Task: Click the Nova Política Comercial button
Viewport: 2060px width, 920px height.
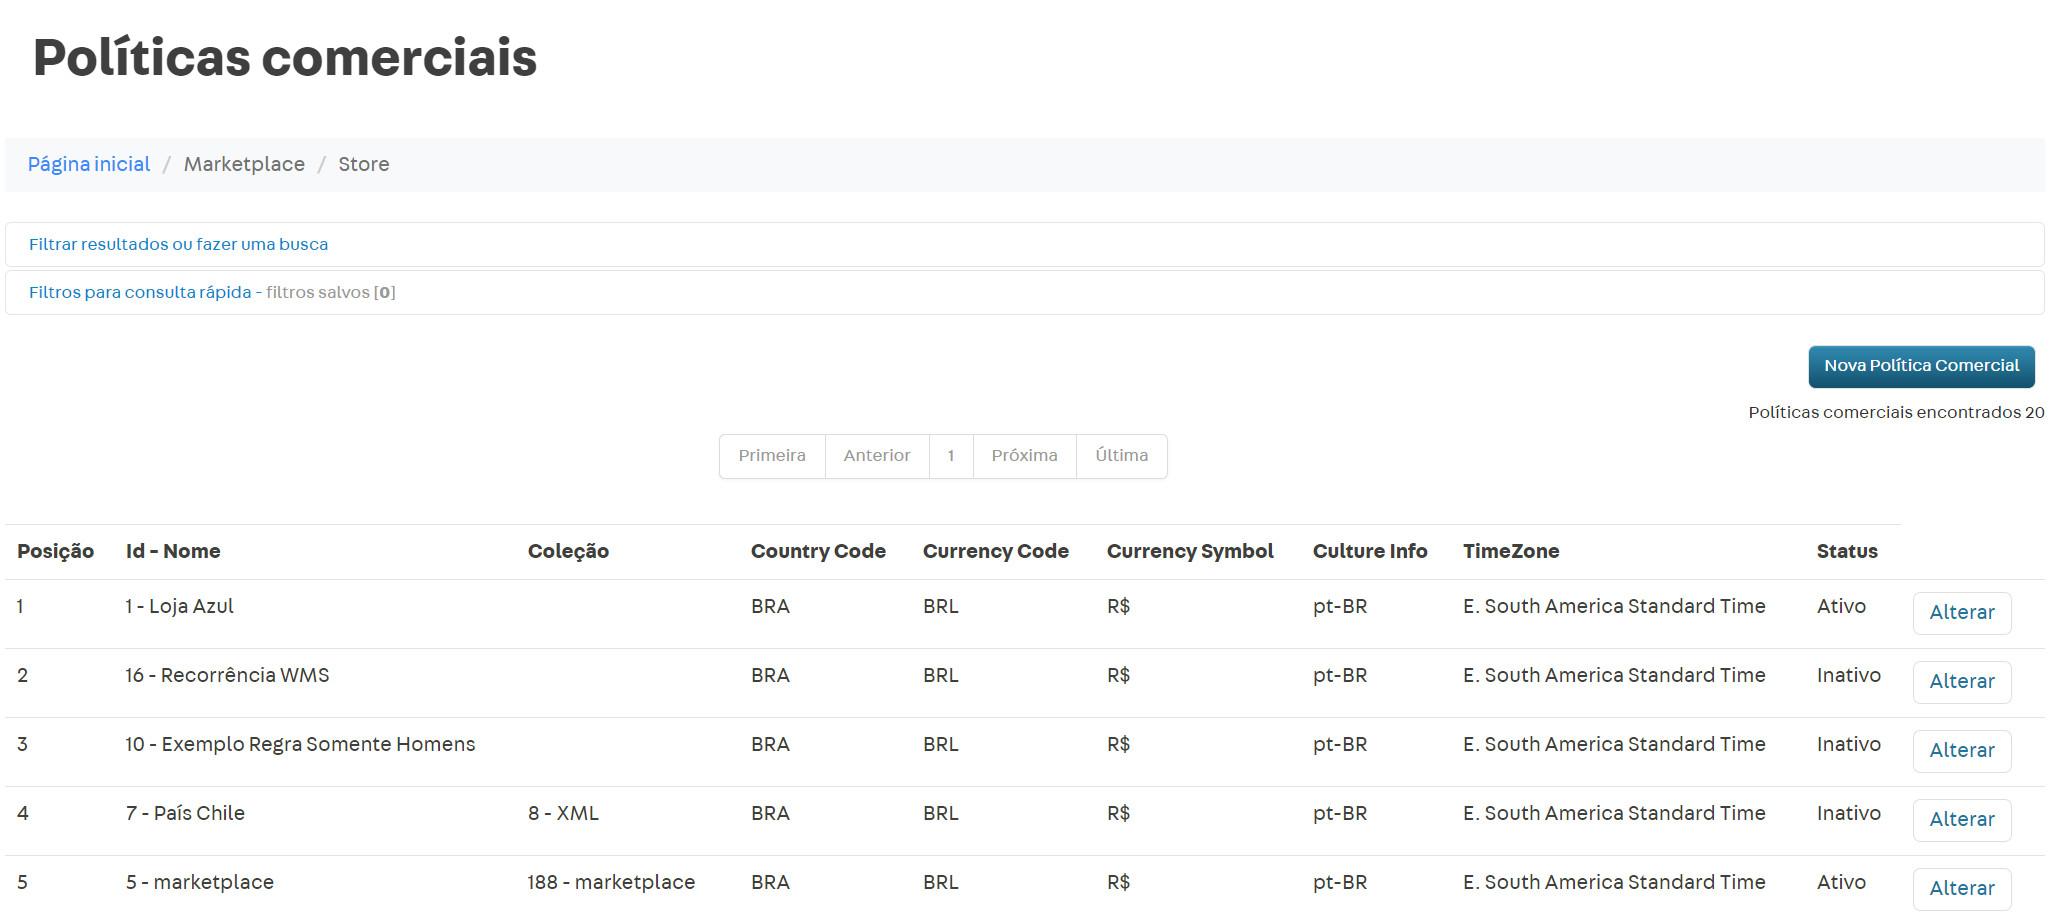Action: (x=1920, y=366)
